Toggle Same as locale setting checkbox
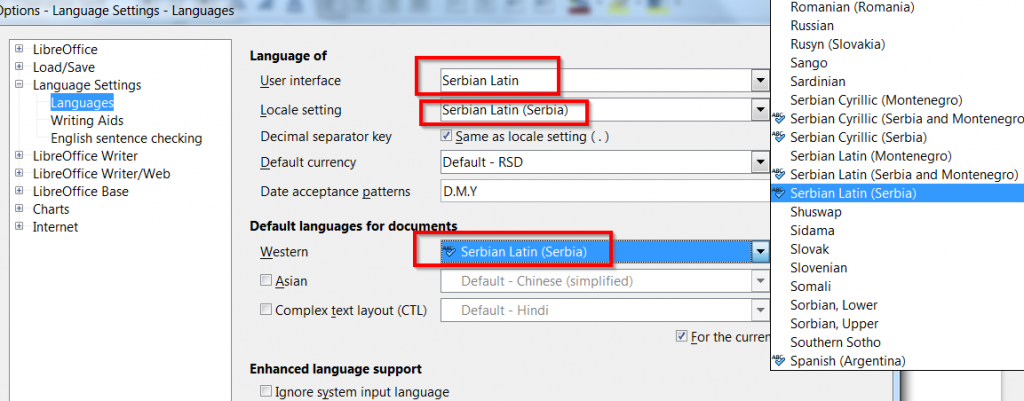 (x=447, y=136)
